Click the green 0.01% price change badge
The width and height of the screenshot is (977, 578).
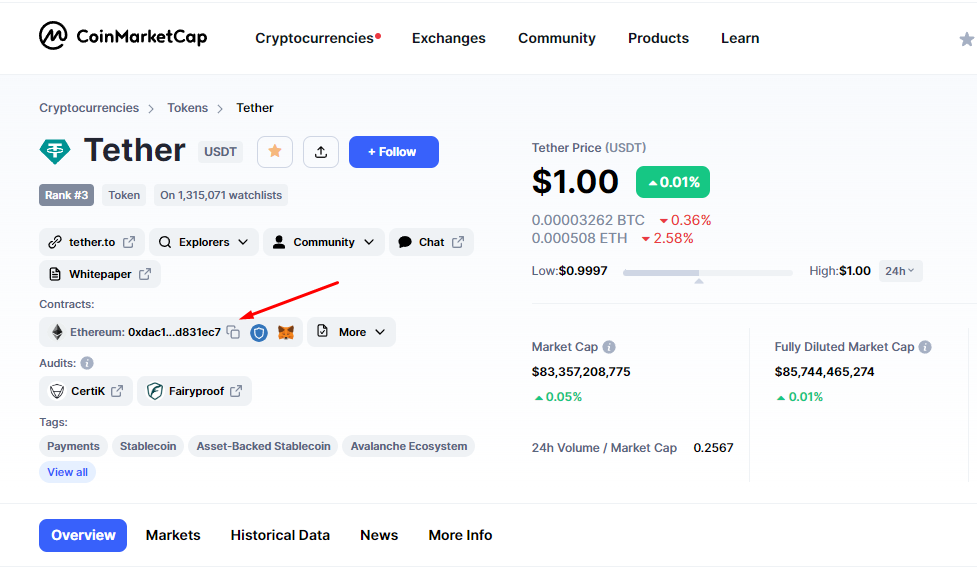(x=673, y=182)
